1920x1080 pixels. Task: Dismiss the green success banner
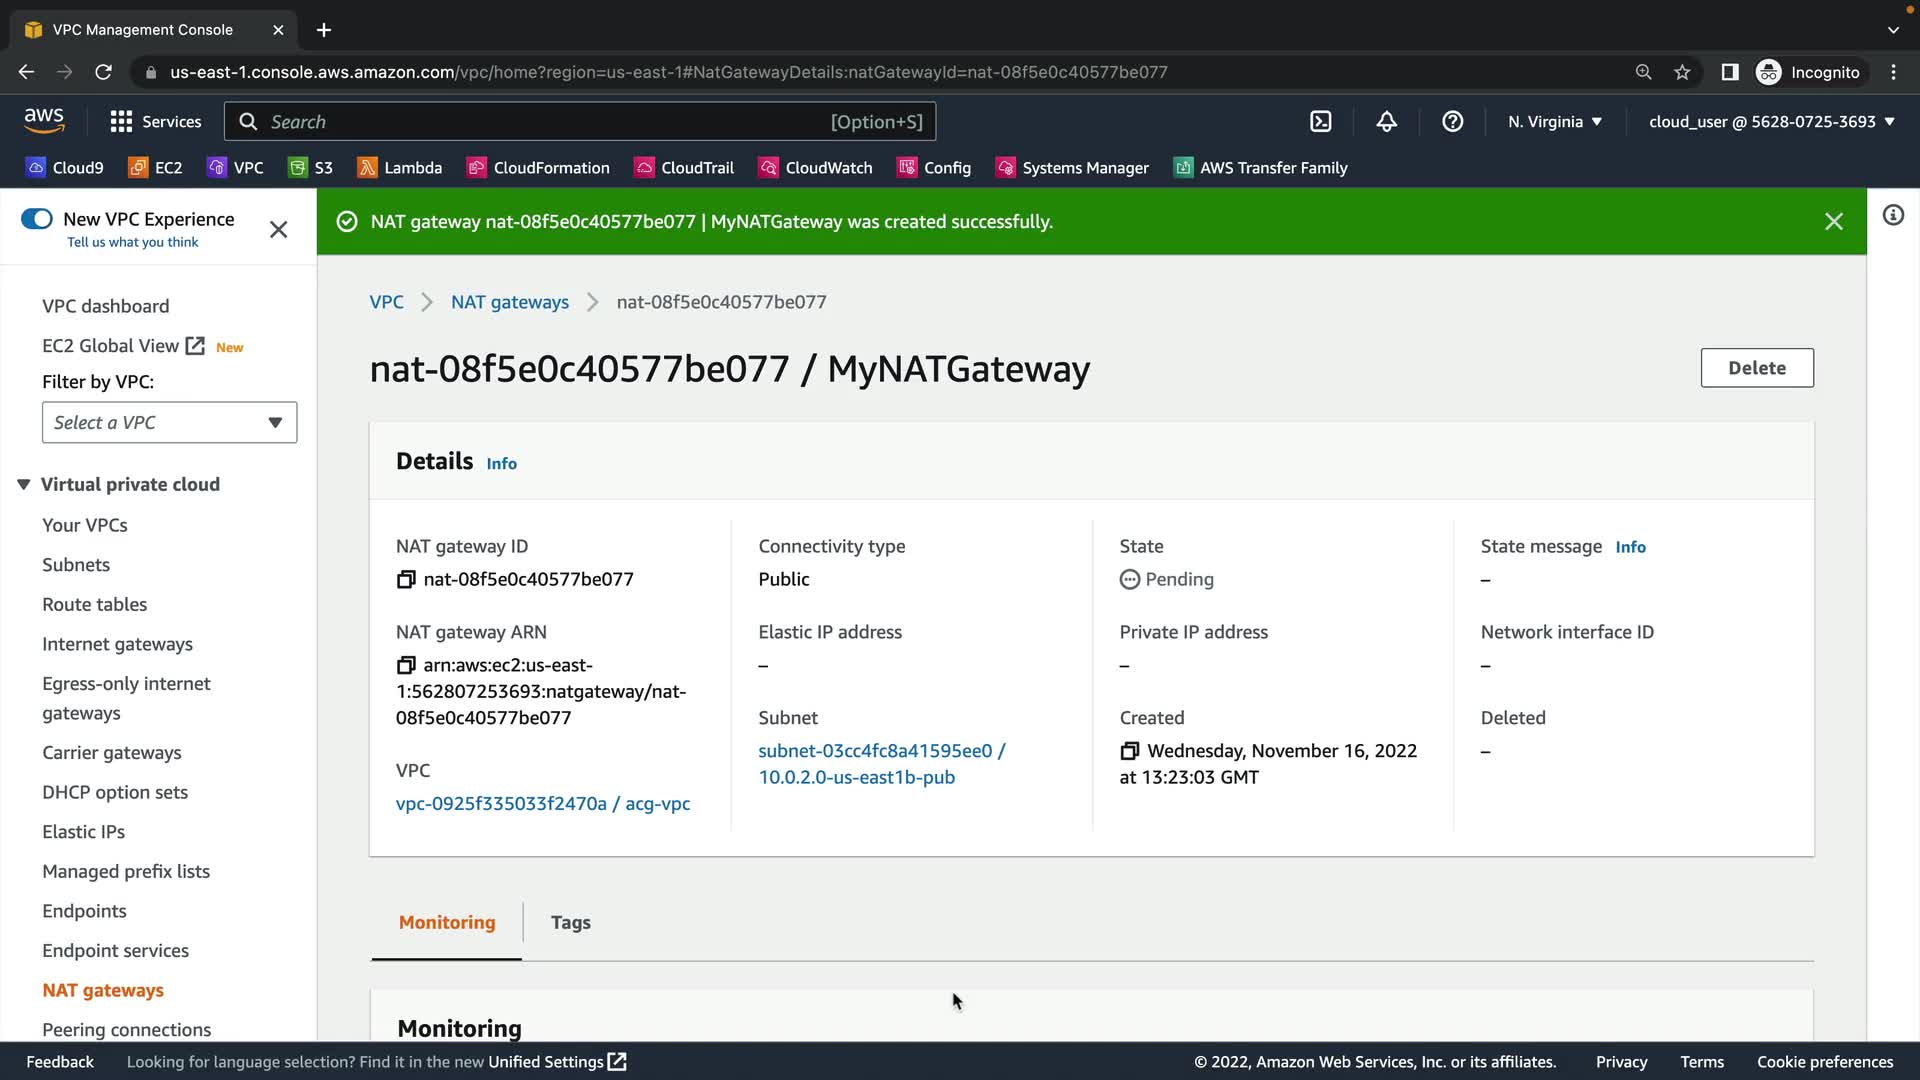click(x=1833, y=222)
